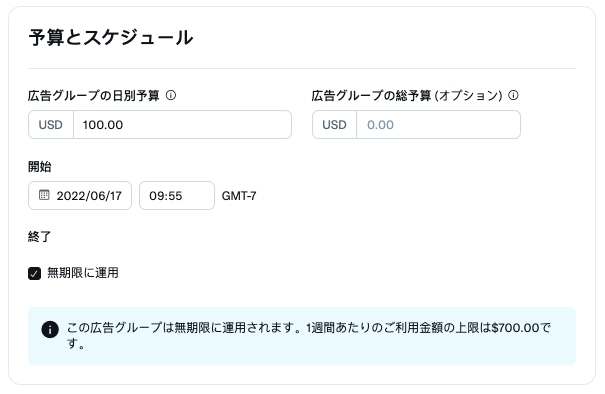Image resolution: width=605 pixels, height=394 pixels.
Task: Click the 広告グループの日別予算 label text
Action: [93, 95]
